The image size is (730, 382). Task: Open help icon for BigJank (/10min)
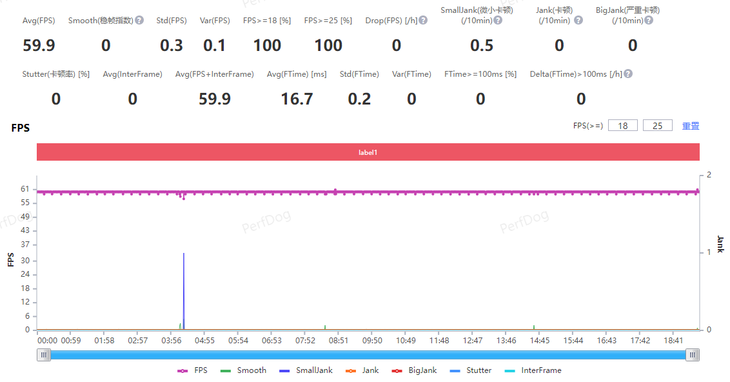pos(649,20)
